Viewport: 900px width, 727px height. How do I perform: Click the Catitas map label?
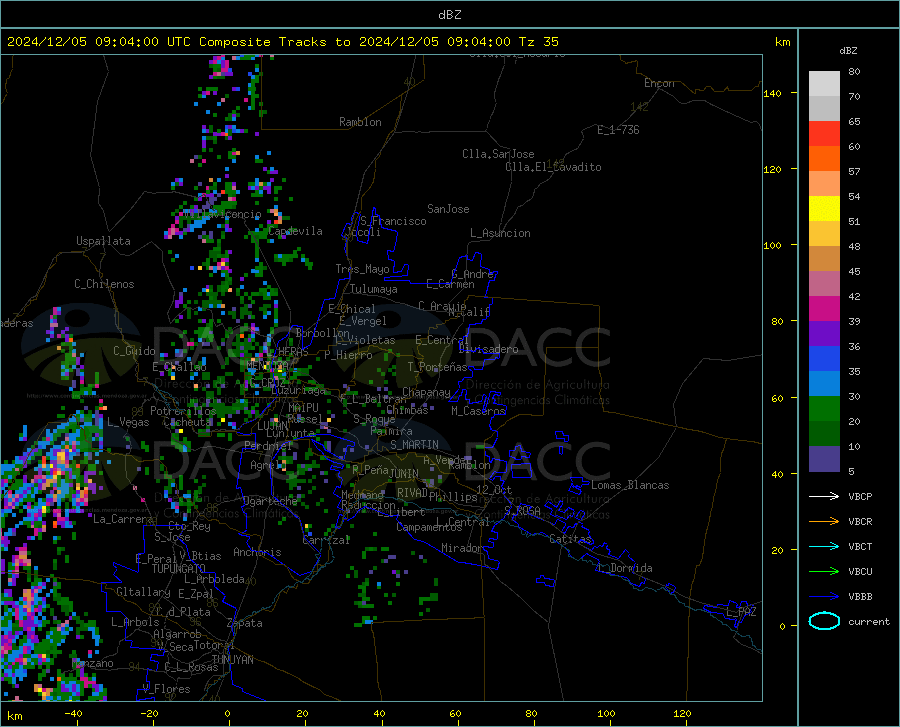tap(570, 539)
